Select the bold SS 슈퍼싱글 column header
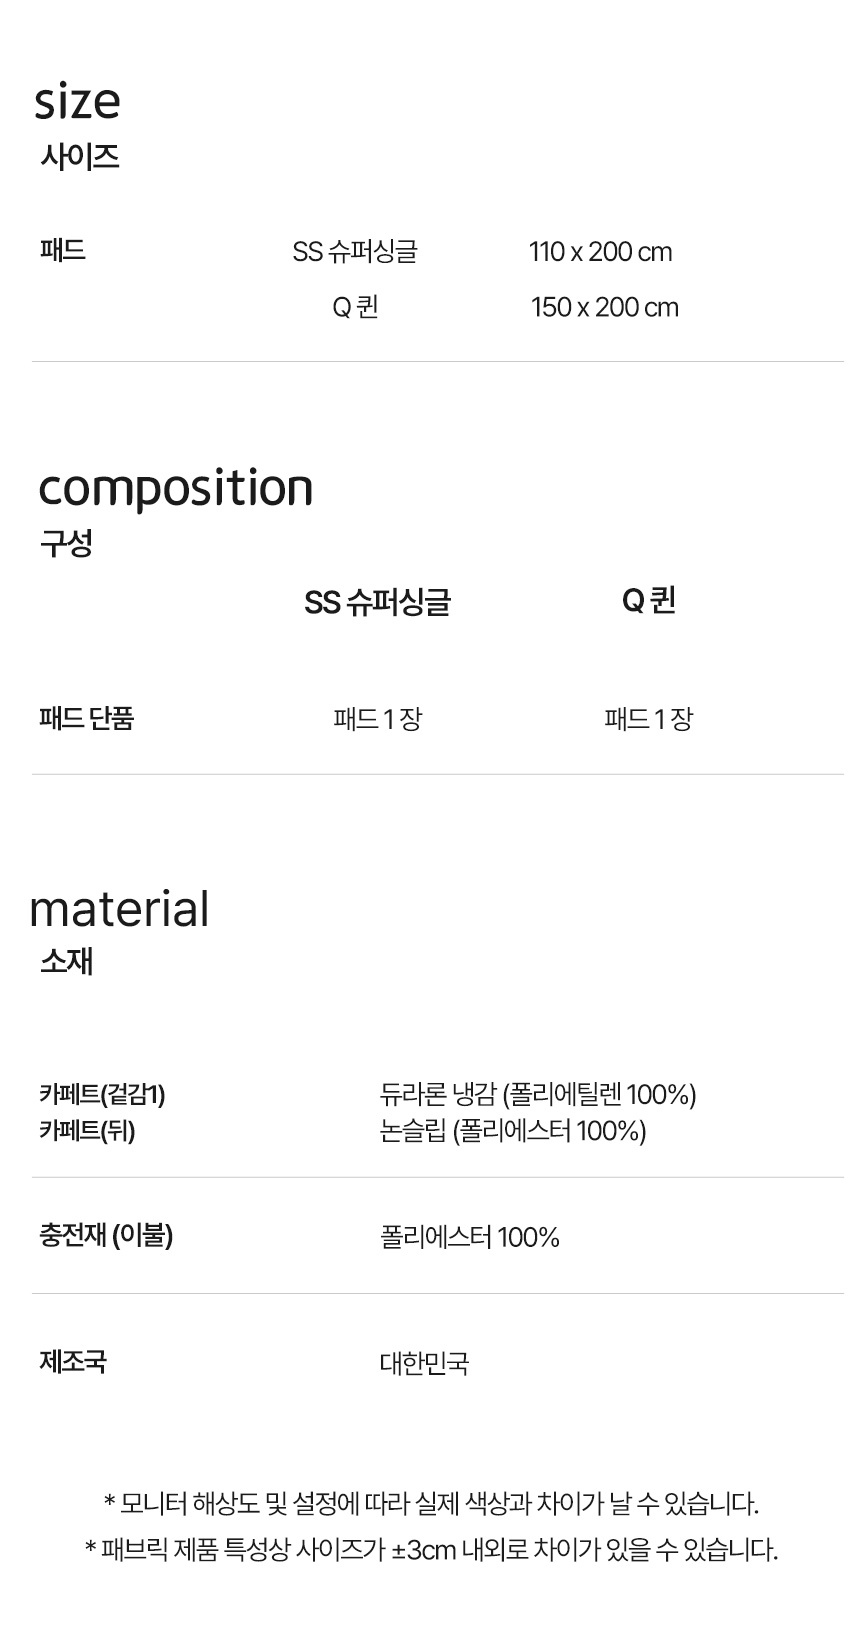 (377, 602)
